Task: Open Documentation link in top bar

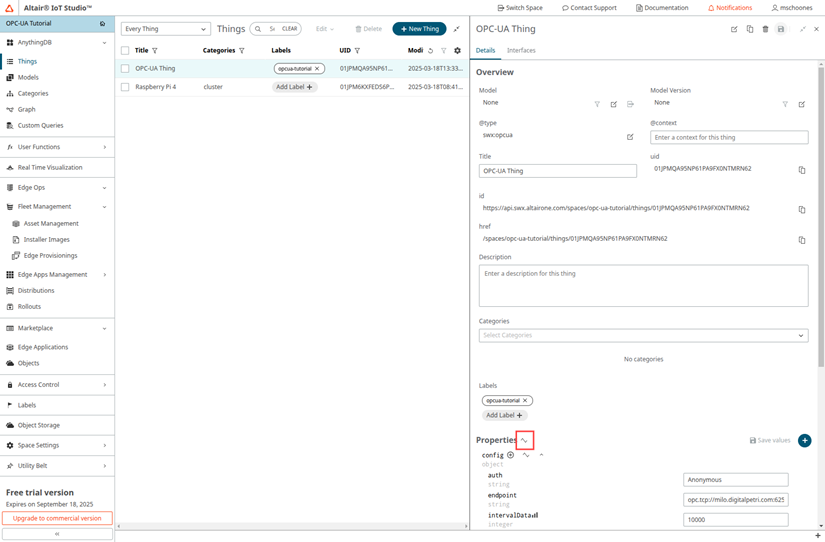Action: pyautogui.click(x=662, y=8)
